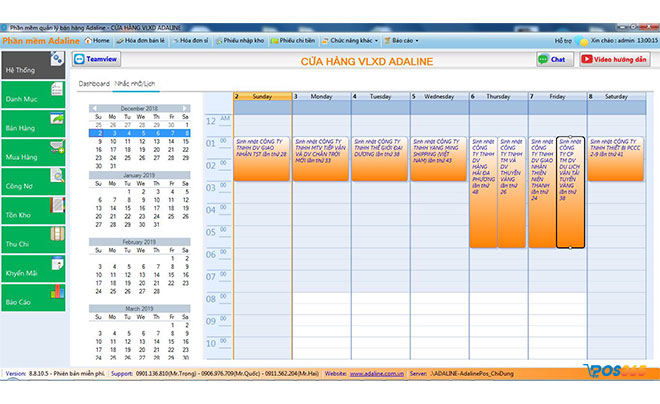Switch to the Dashboard tab
660x404 pixels.
[94, 84]
